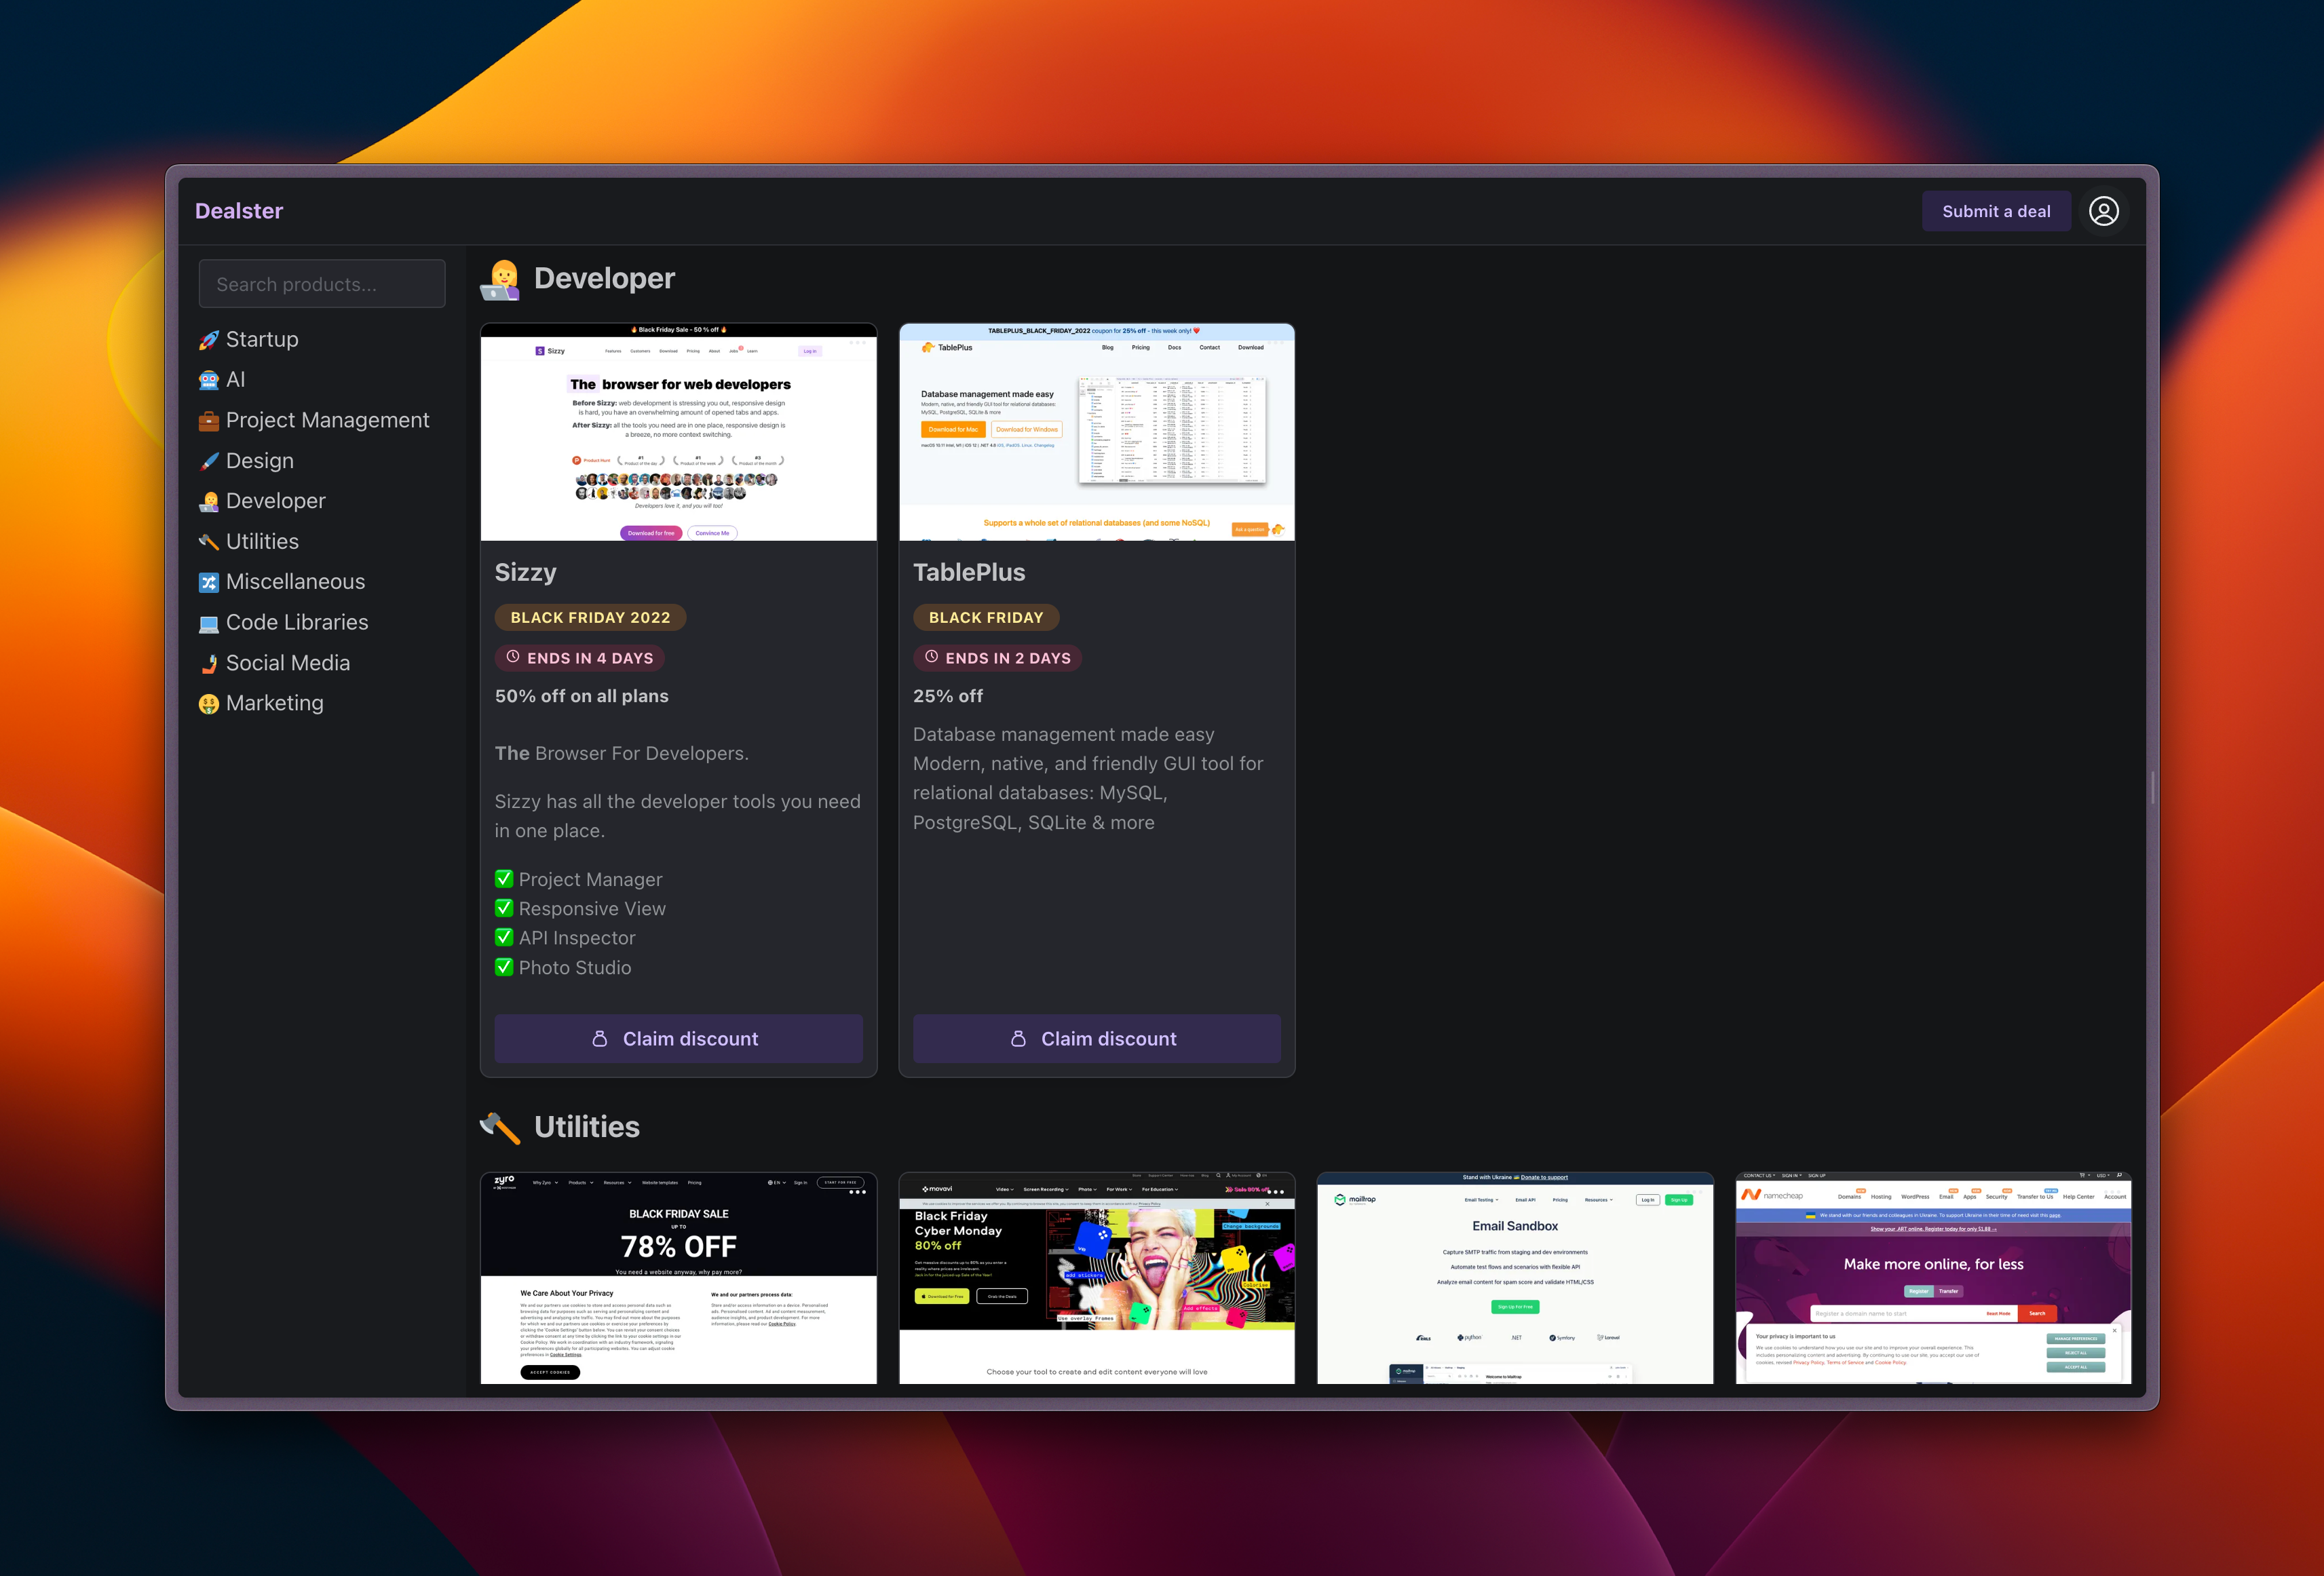Click the Utilities section heading hammer emoji

coord(500,1128)
